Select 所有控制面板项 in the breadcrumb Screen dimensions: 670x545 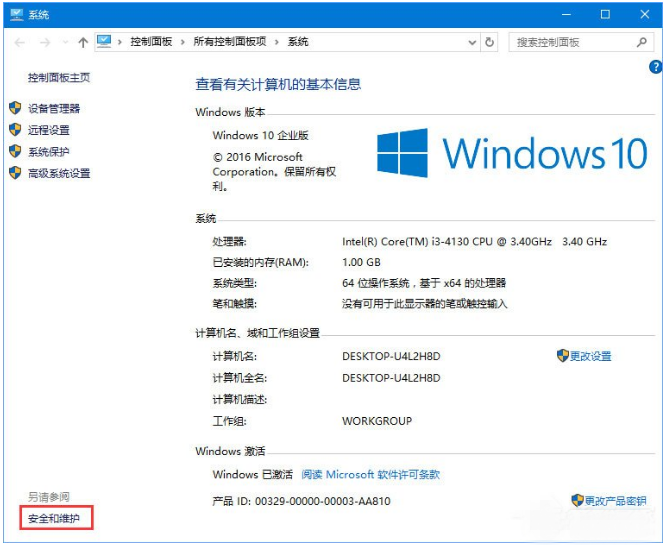coord(230,42)
